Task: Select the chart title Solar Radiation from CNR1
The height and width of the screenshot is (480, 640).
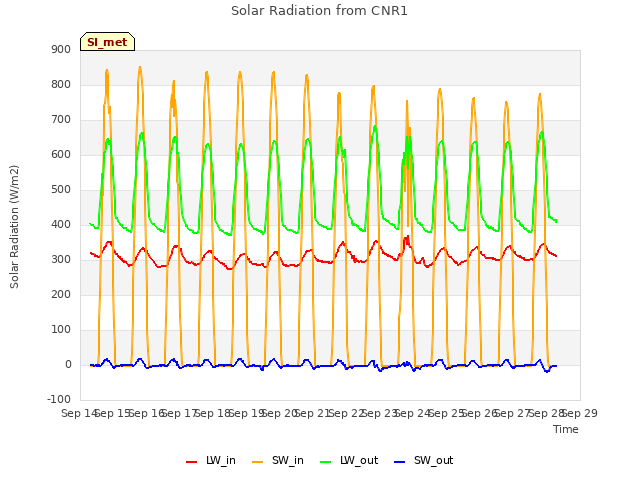Action: (319, 11)
